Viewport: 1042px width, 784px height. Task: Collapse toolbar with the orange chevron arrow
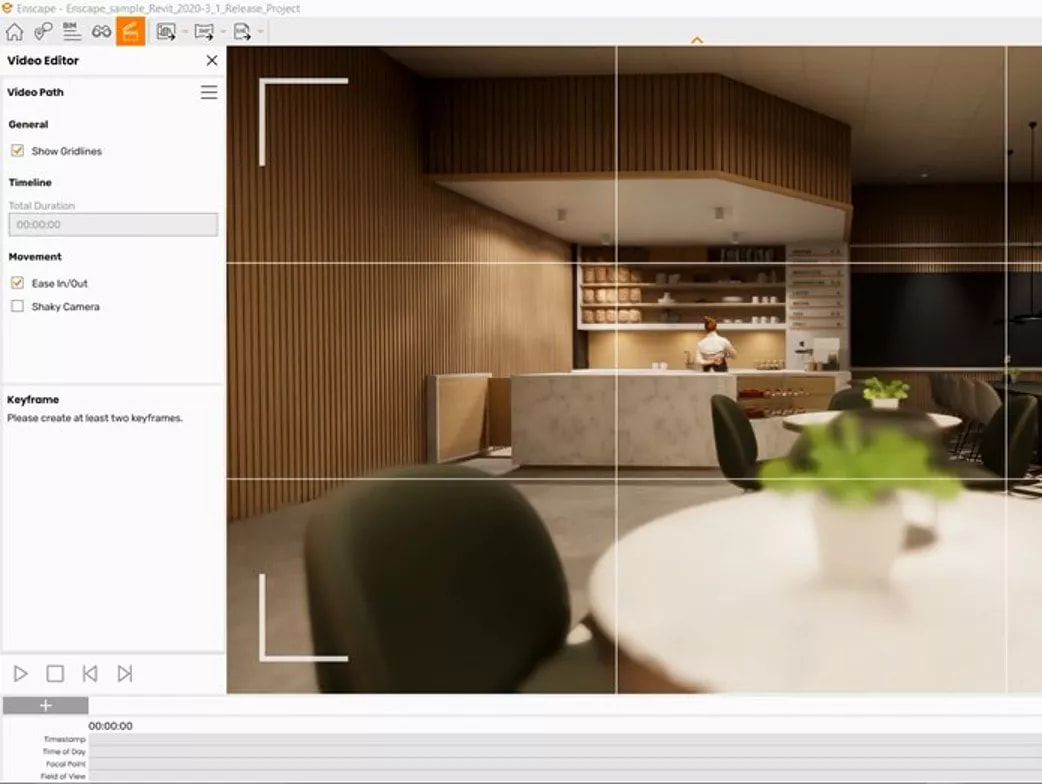point(696,41)
